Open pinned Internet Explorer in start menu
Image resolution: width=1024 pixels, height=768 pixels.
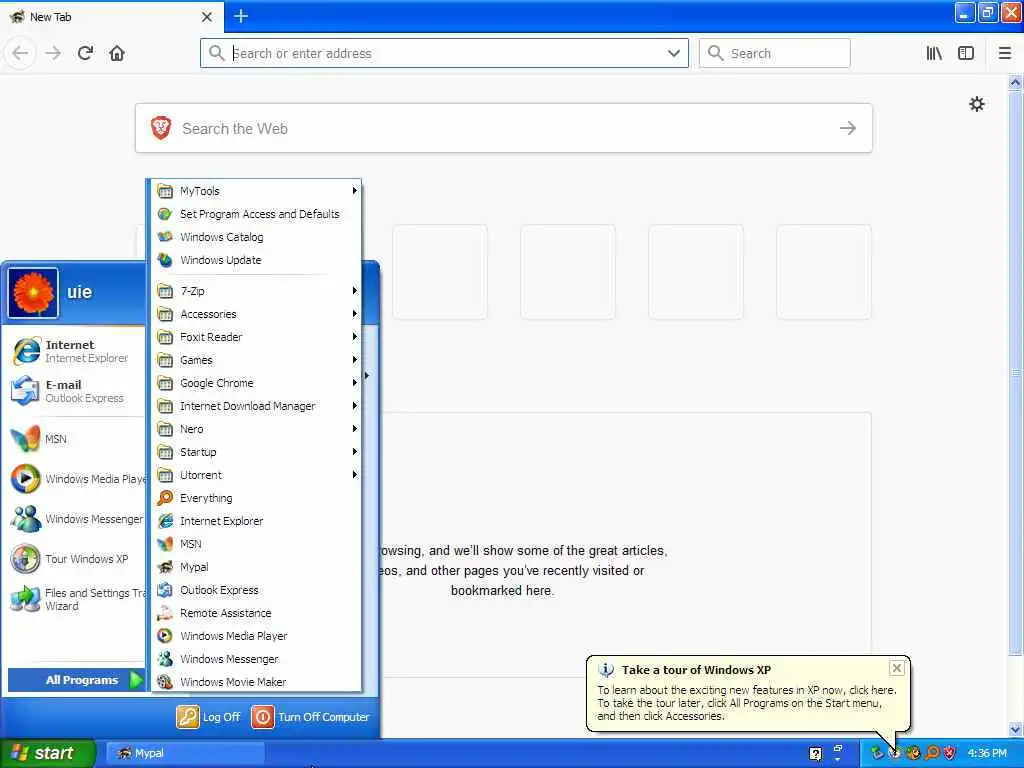[x=76, y=351]
